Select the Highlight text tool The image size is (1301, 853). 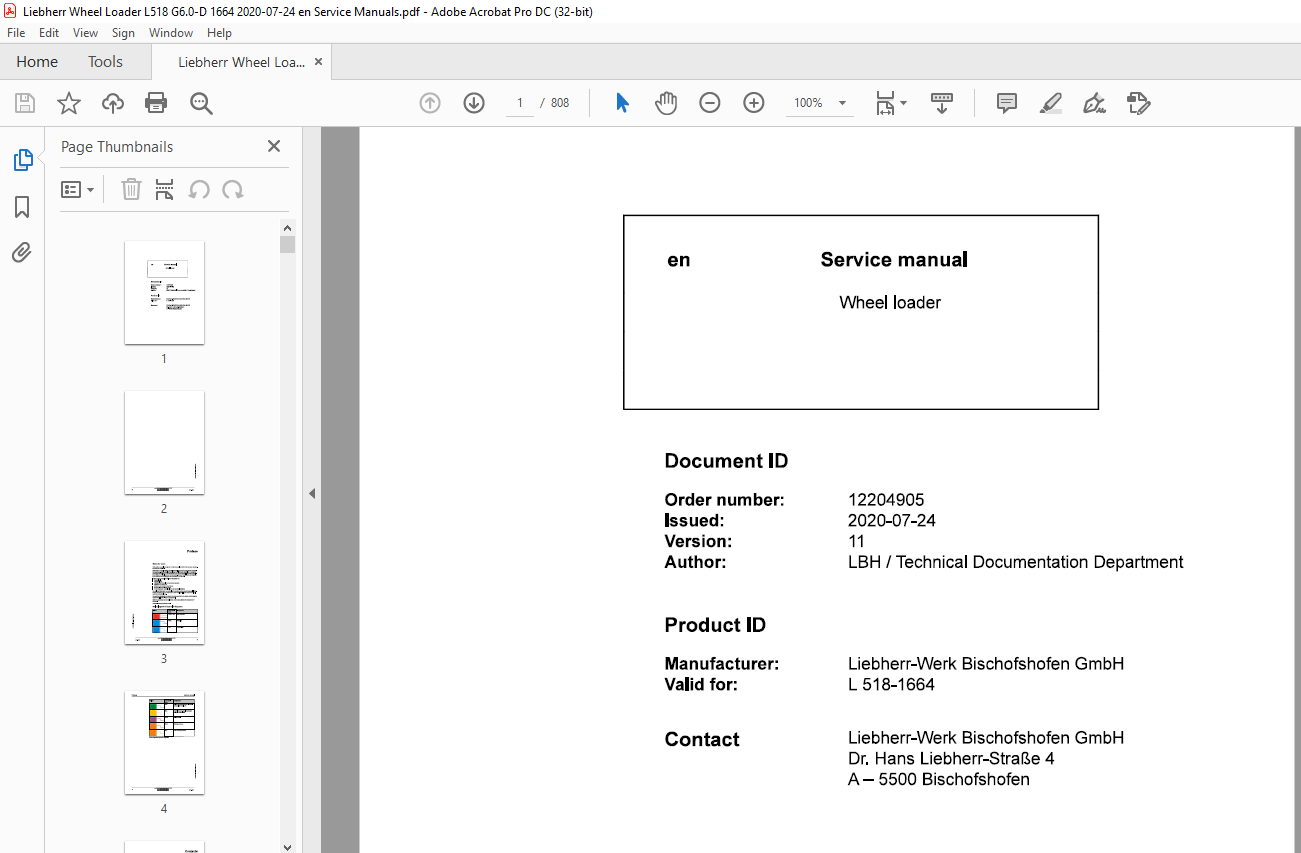pos(1051,103)
